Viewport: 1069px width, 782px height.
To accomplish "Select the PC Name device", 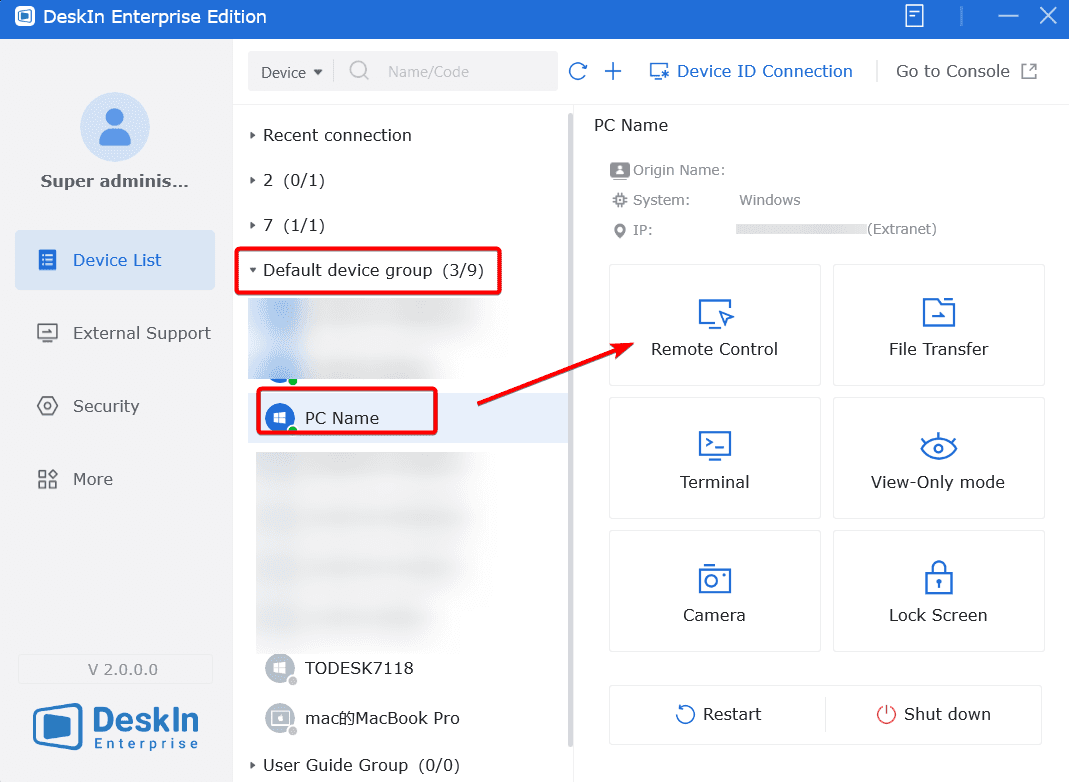I will [x=408, y=418].
